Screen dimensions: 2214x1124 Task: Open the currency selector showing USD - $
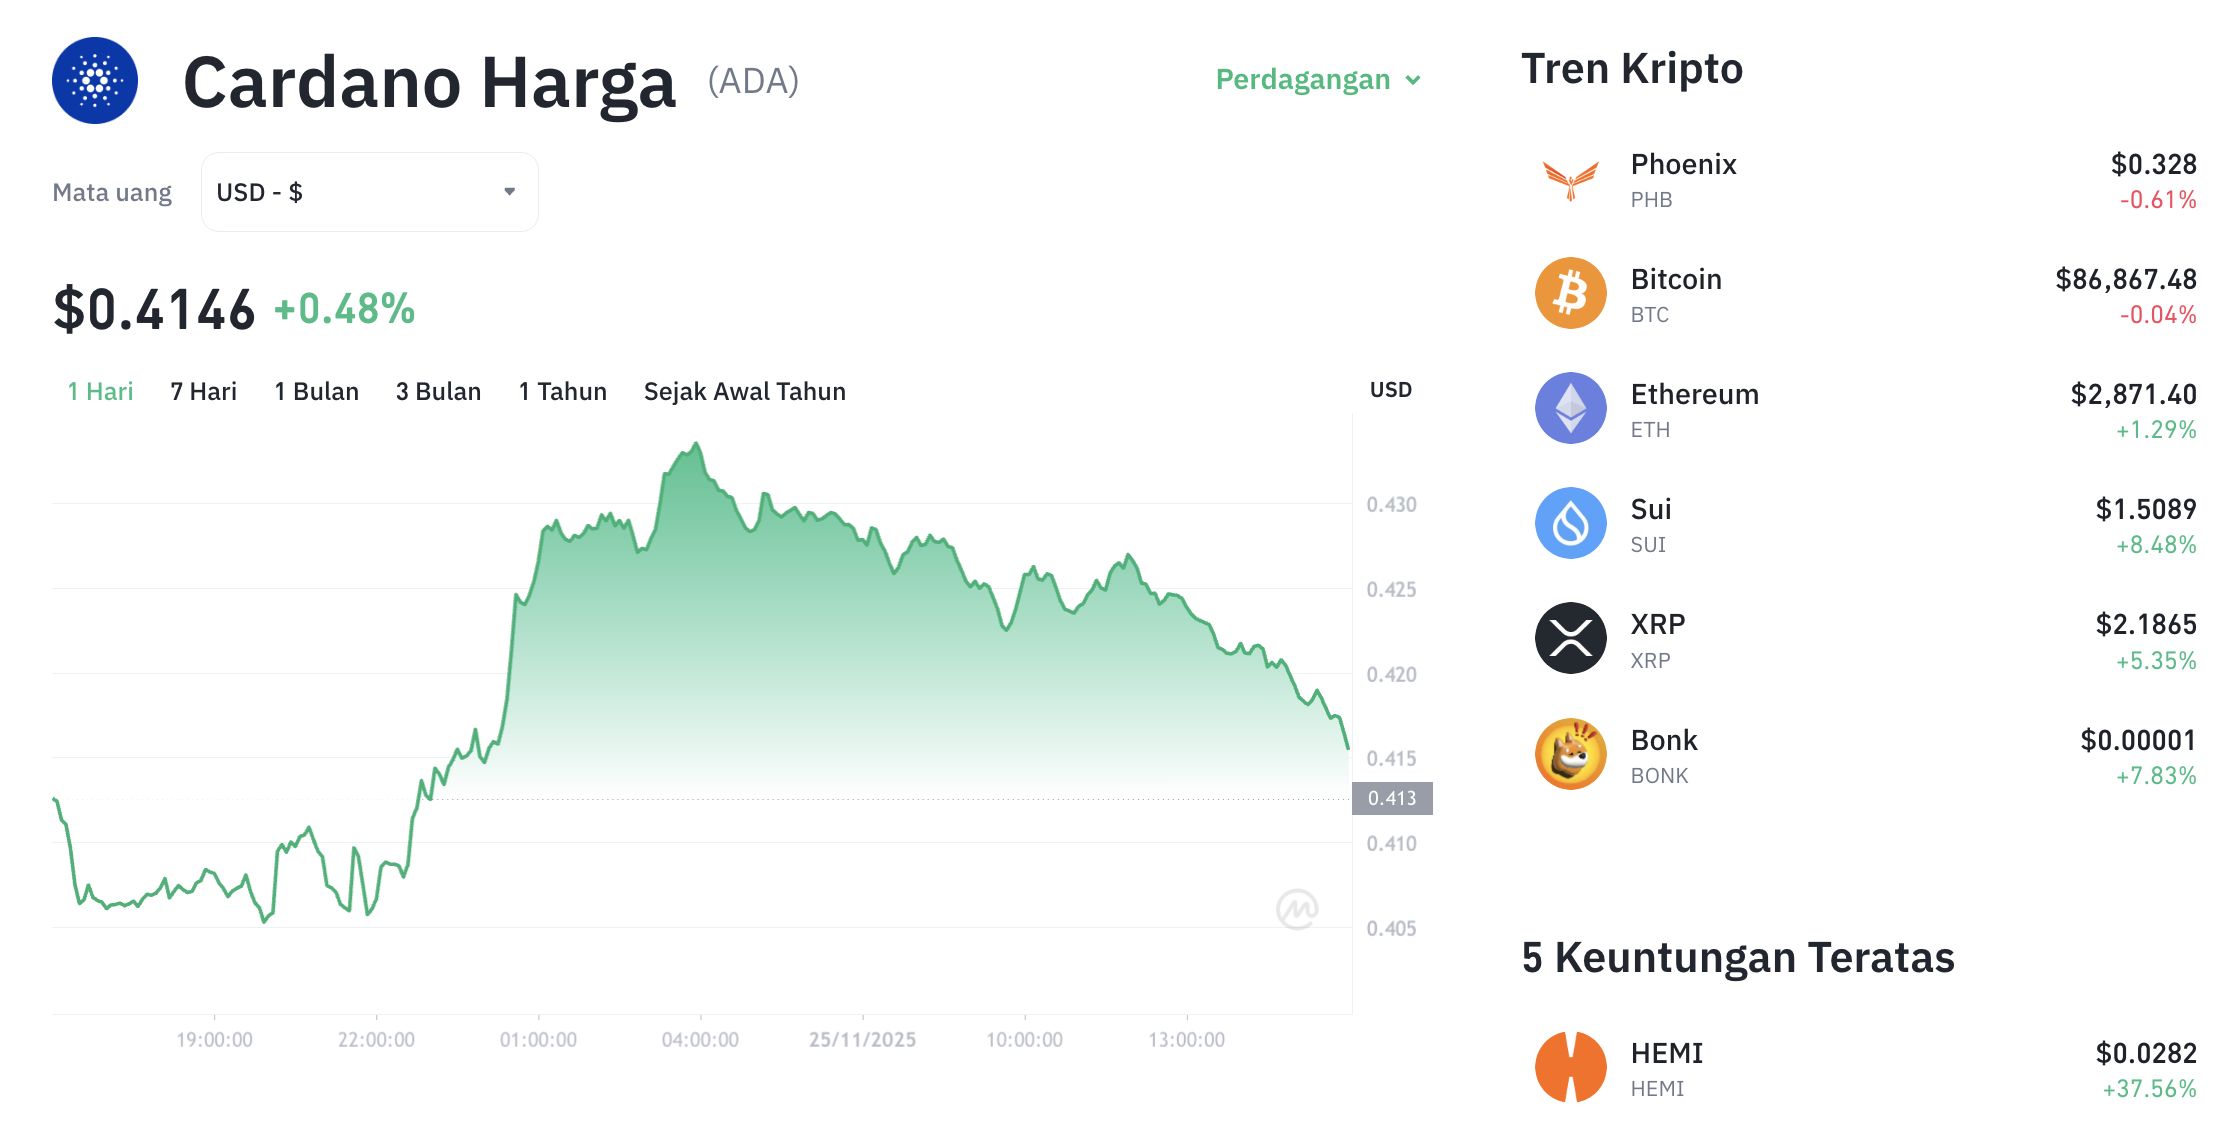[x=369, y=191]
